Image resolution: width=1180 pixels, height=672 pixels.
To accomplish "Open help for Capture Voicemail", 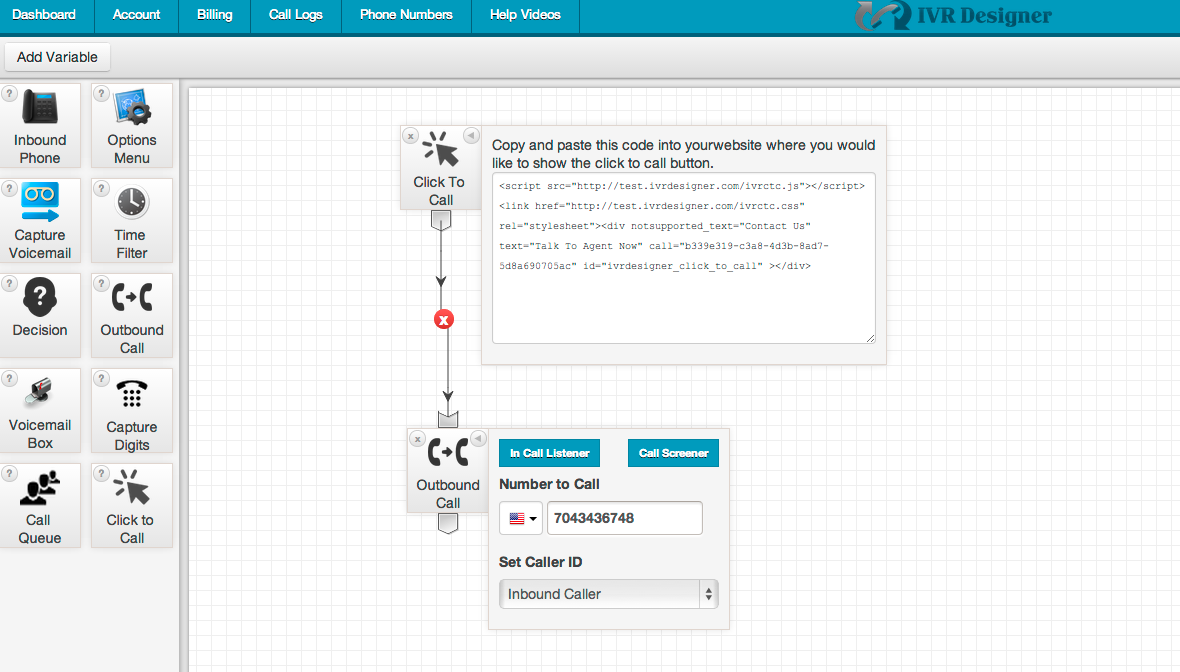I will 9,188.
